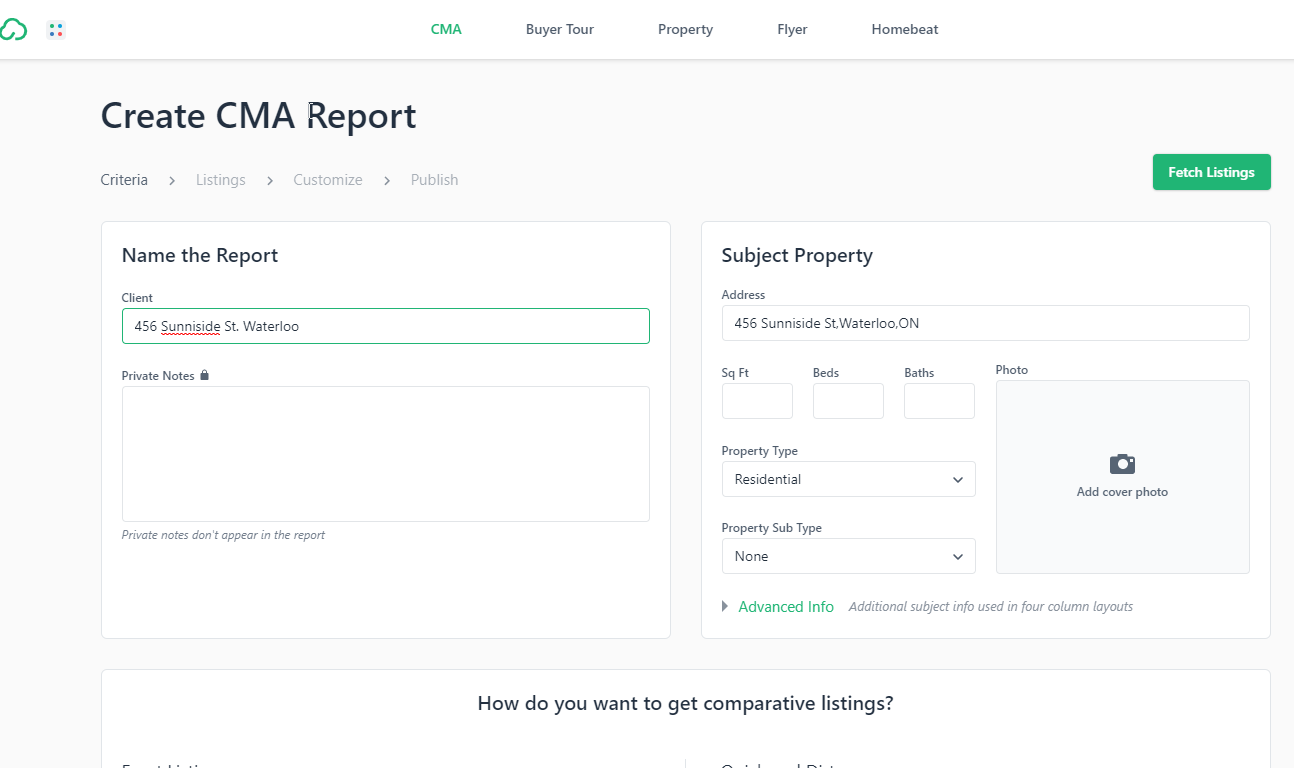Image resolution: width=1294 pixels, height=768 pixels.
Task: Expand the Advanced Info section
Action: point(786,606)
